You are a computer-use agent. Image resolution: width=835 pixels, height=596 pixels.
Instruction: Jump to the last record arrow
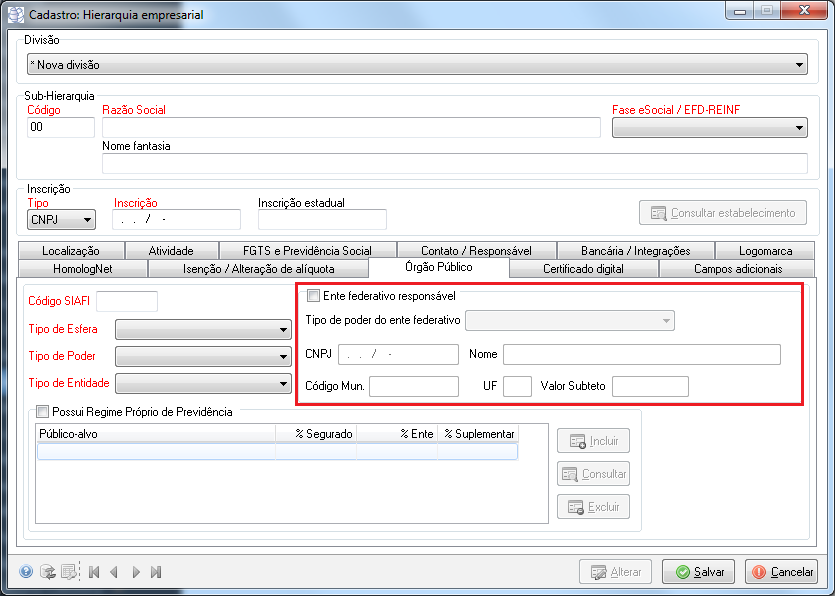156,572
